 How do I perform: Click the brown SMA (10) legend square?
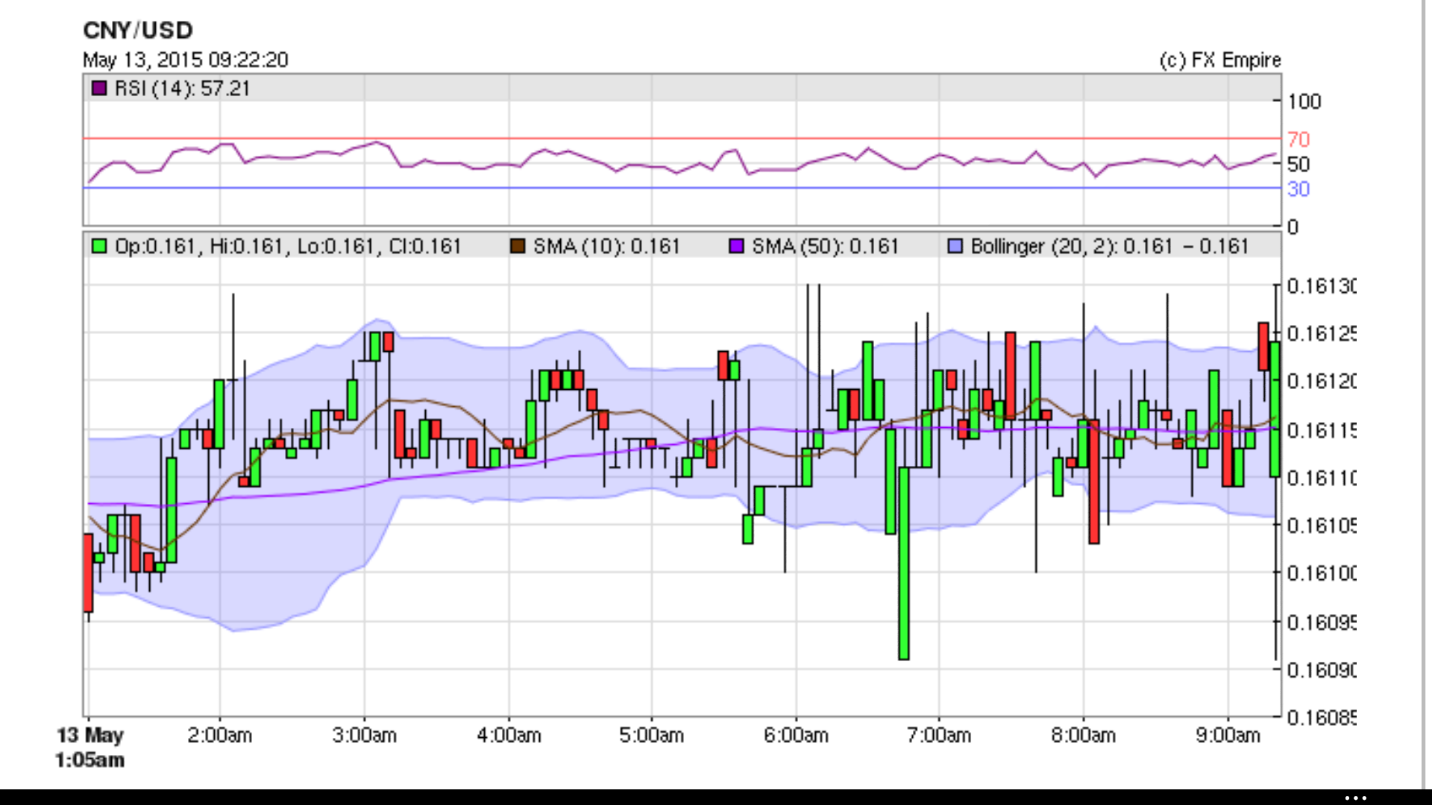click(x=517, y=246)
